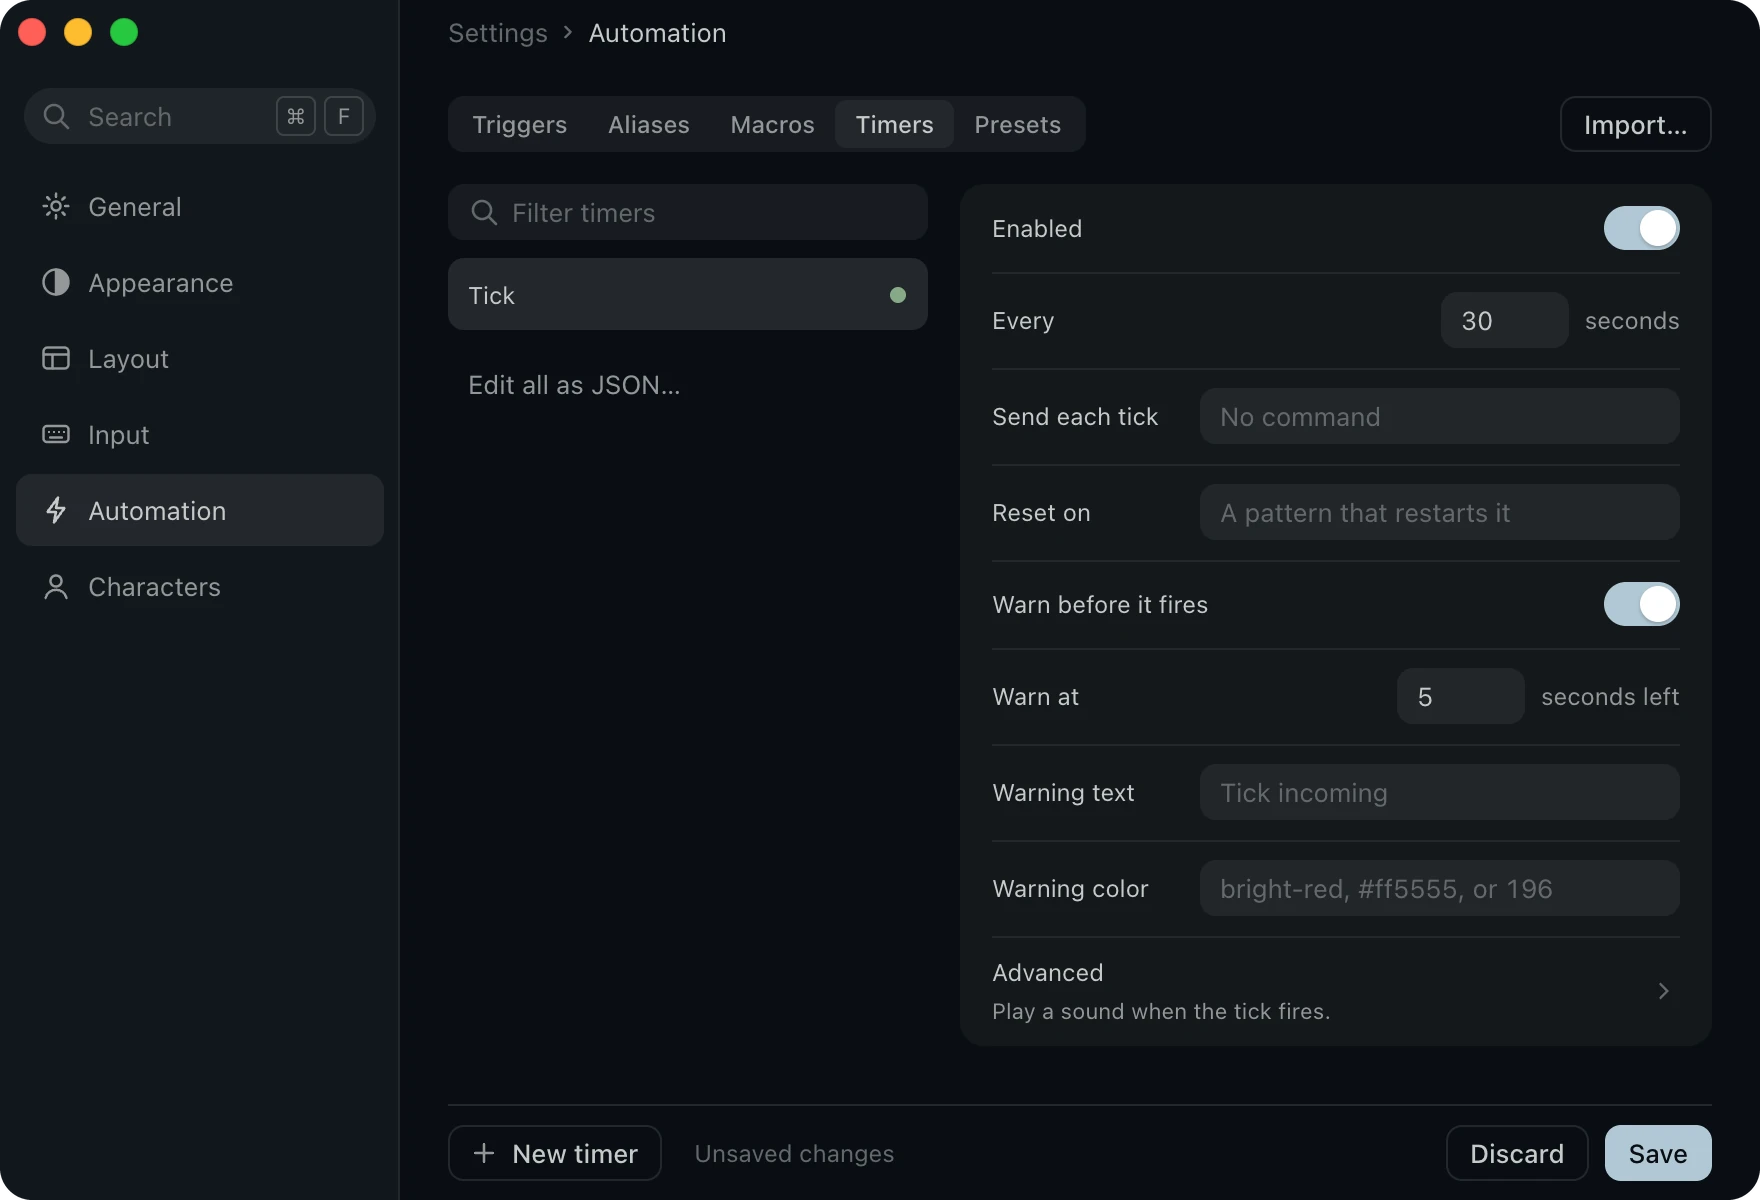The image size is (1760, 1200).
Task: Click the F key shortcut badge
Action: (x=344, y=117)
